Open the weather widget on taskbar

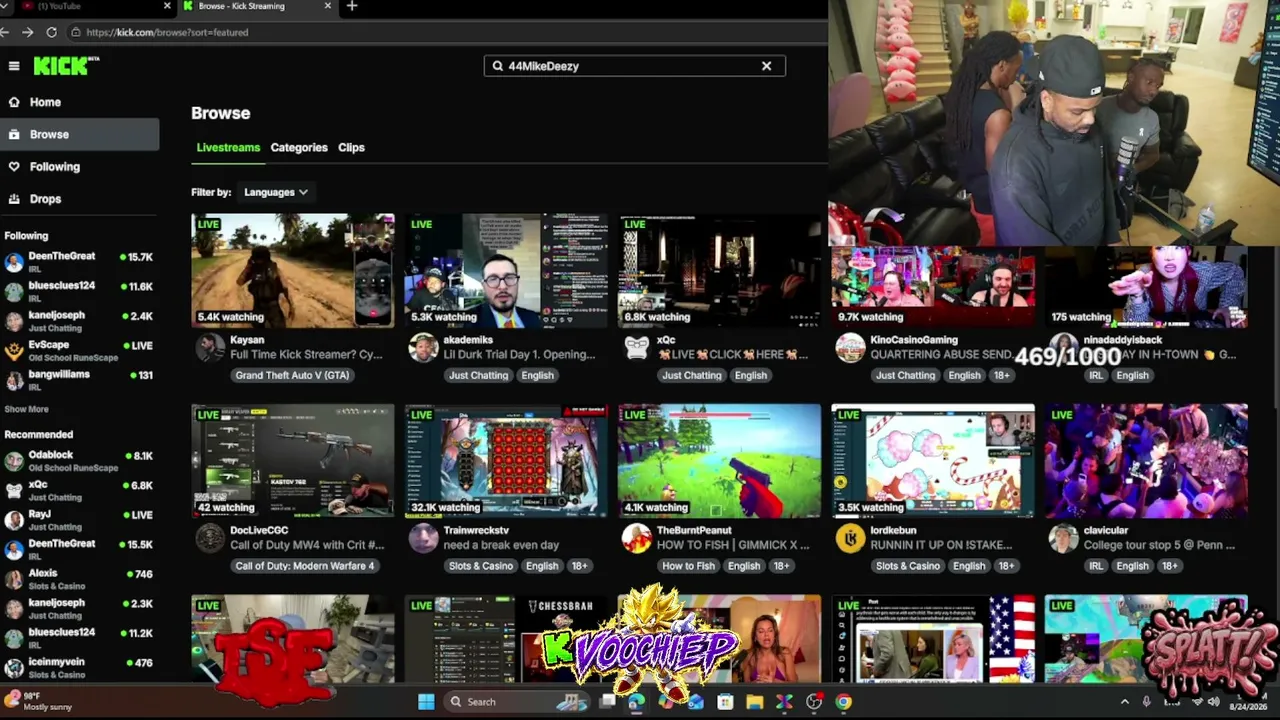[40, 701]
